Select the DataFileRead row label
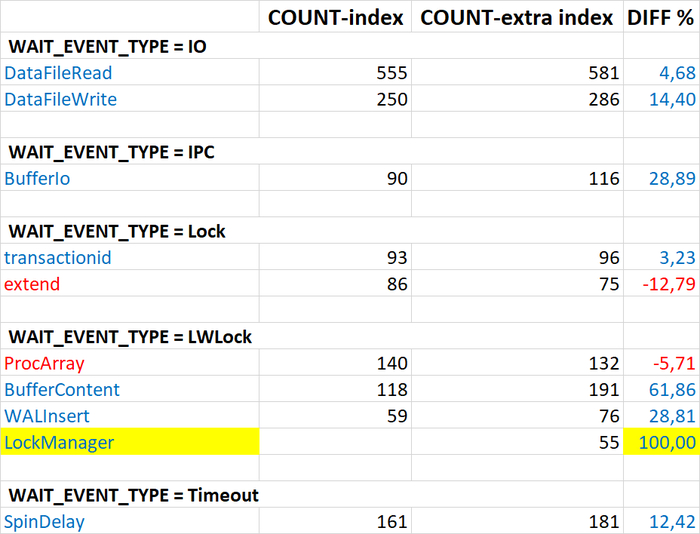Screen dimensions: 700x534 [x=59, y=73]
